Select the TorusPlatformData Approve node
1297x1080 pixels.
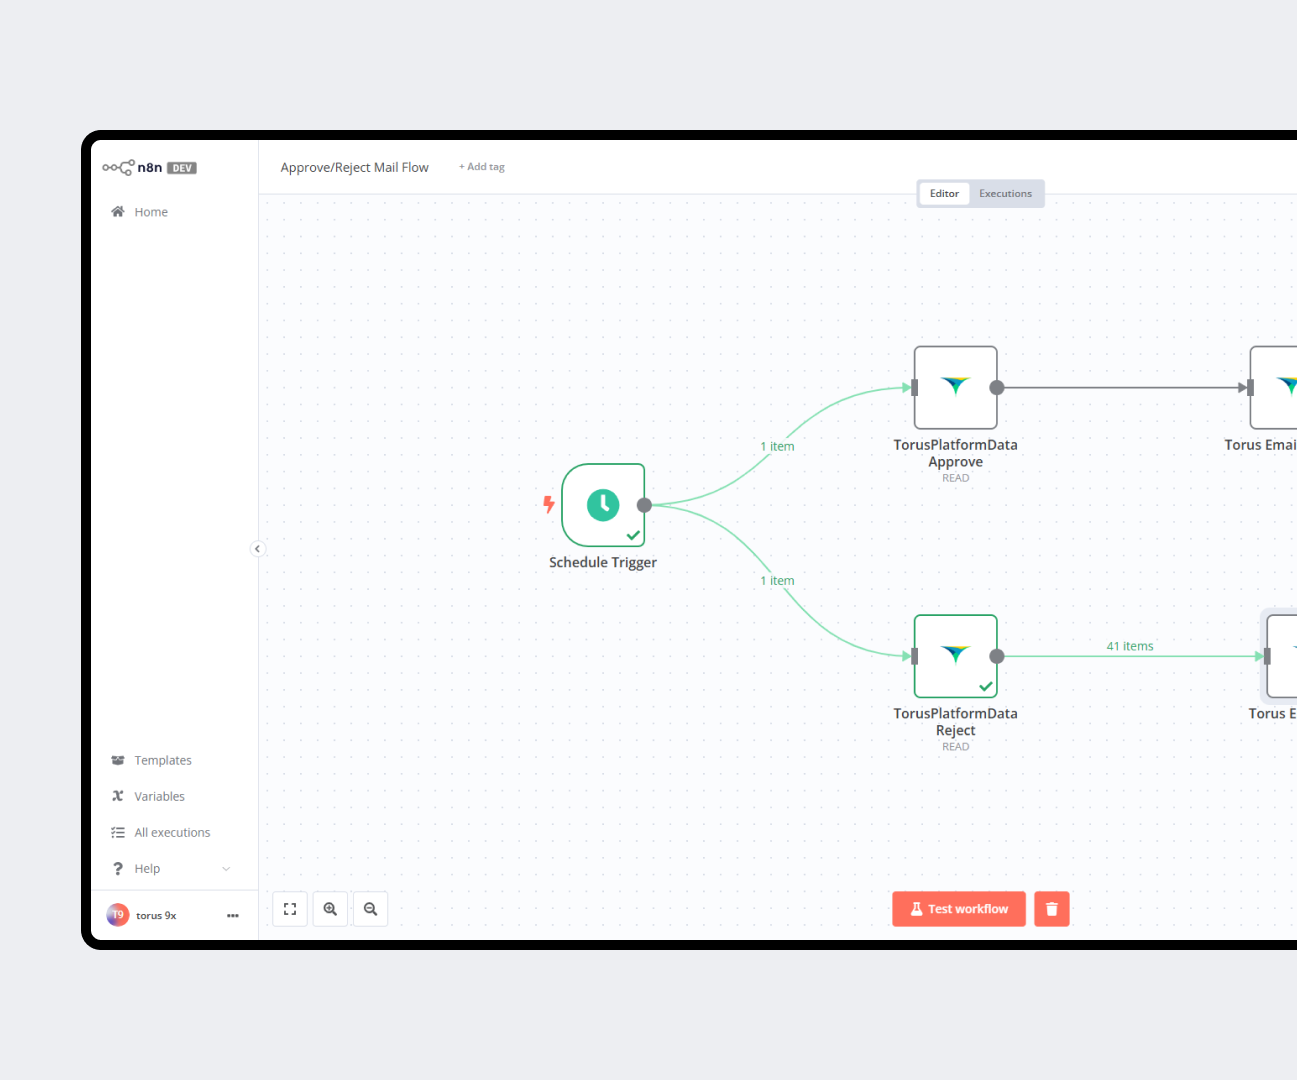pos(955,388)
